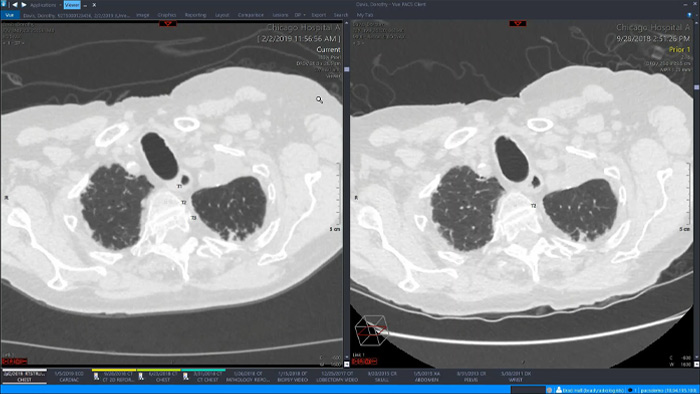Click the 3D orientation cube in the right viewport
Viewport: 700px width, 394px height.
click(371, 331)
